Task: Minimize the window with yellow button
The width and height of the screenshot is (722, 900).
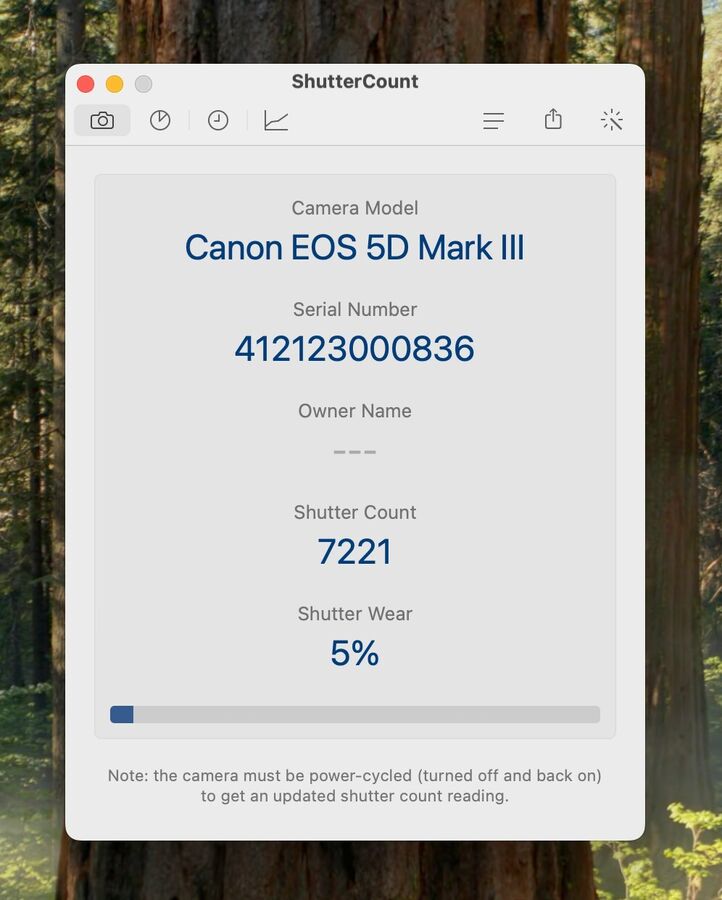Action: [x=115, y=84]
